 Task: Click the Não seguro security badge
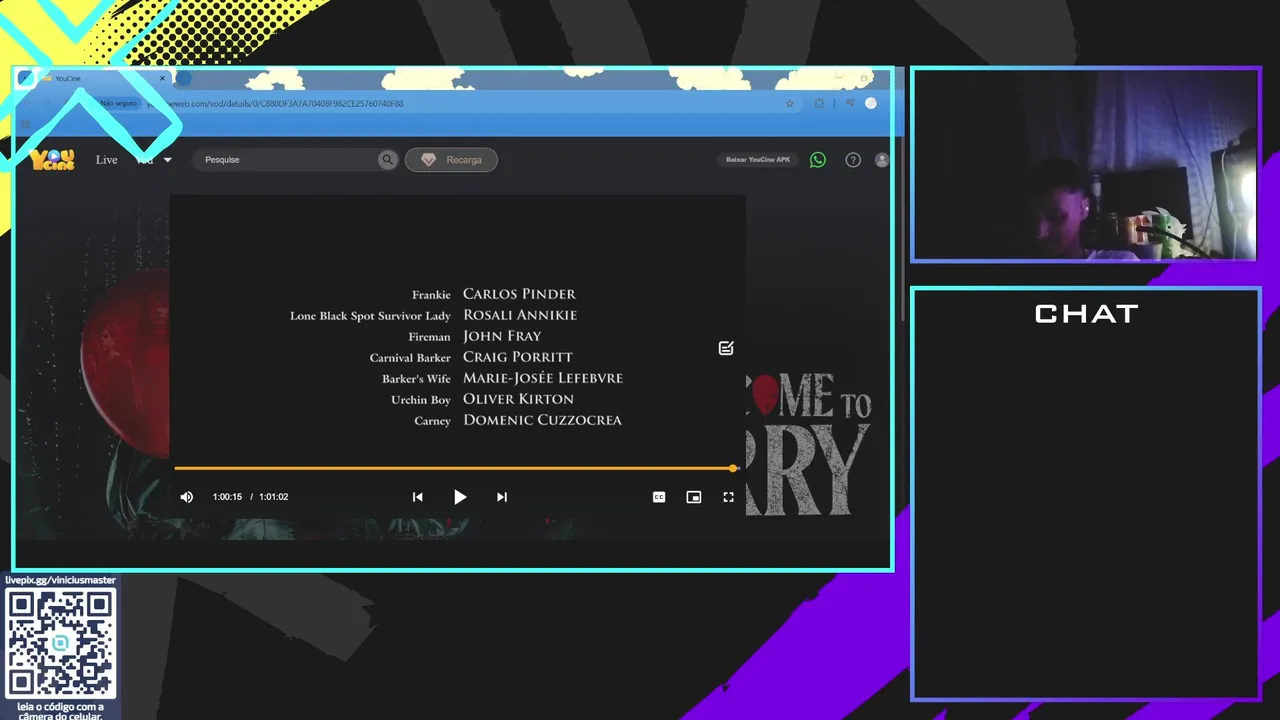(x=119, y=103)
